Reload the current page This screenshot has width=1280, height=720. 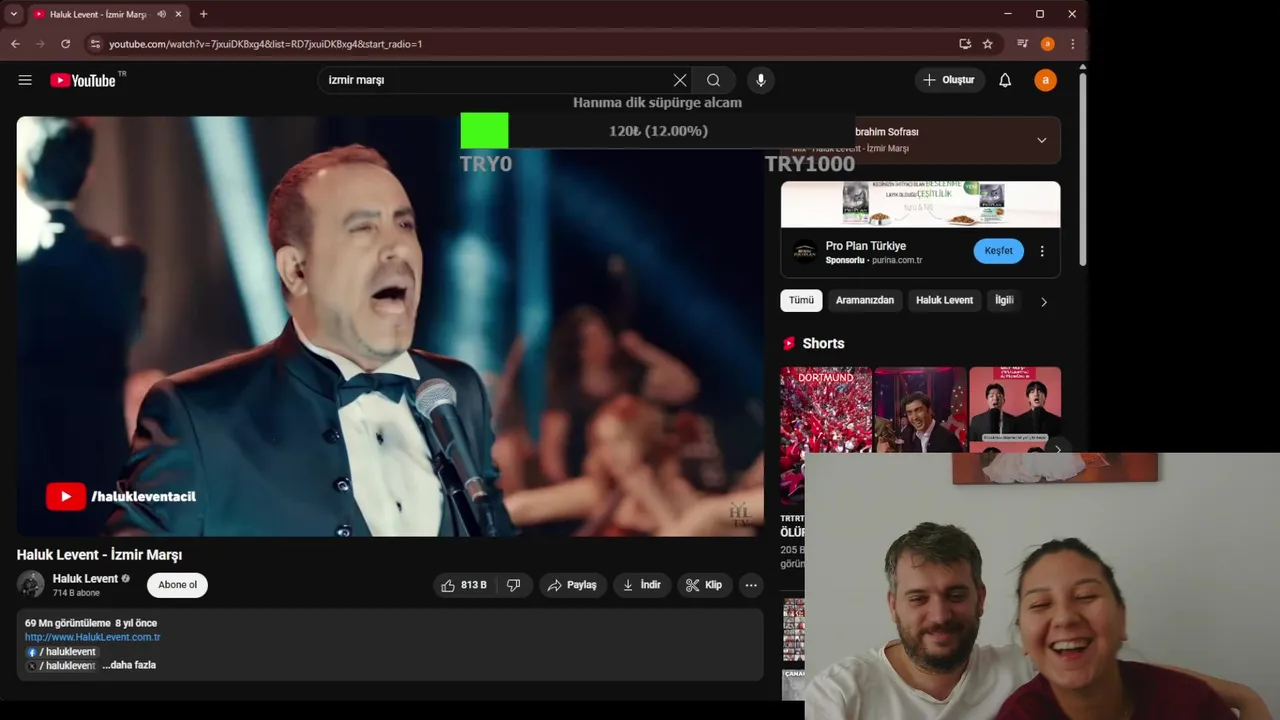click(66, 44)
